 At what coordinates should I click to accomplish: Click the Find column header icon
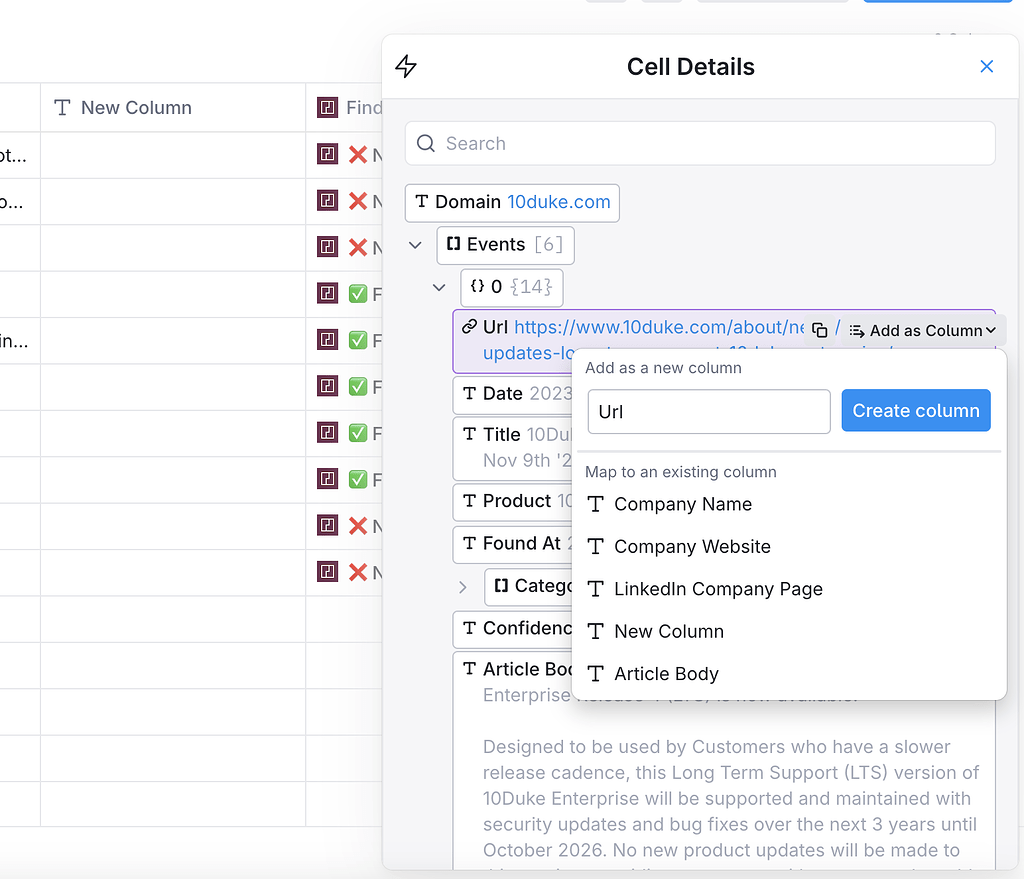327,108
